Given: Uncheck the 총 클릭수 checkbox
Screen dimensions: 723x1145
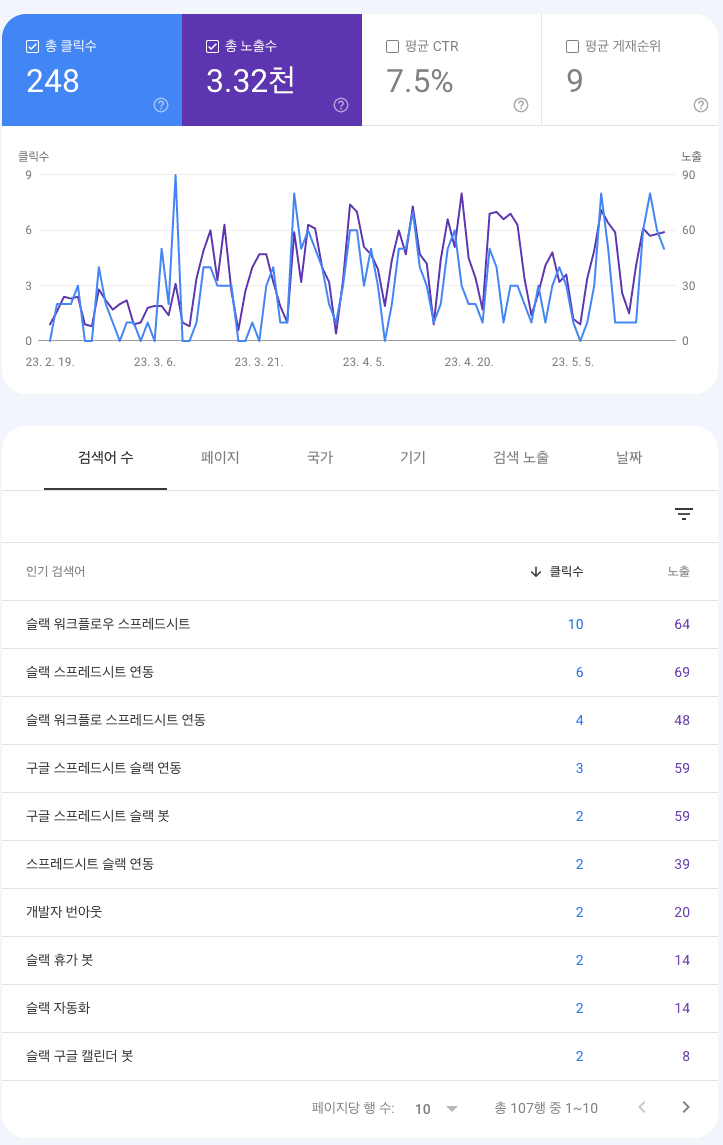Looking at the screenshot, I should (32, 47).
